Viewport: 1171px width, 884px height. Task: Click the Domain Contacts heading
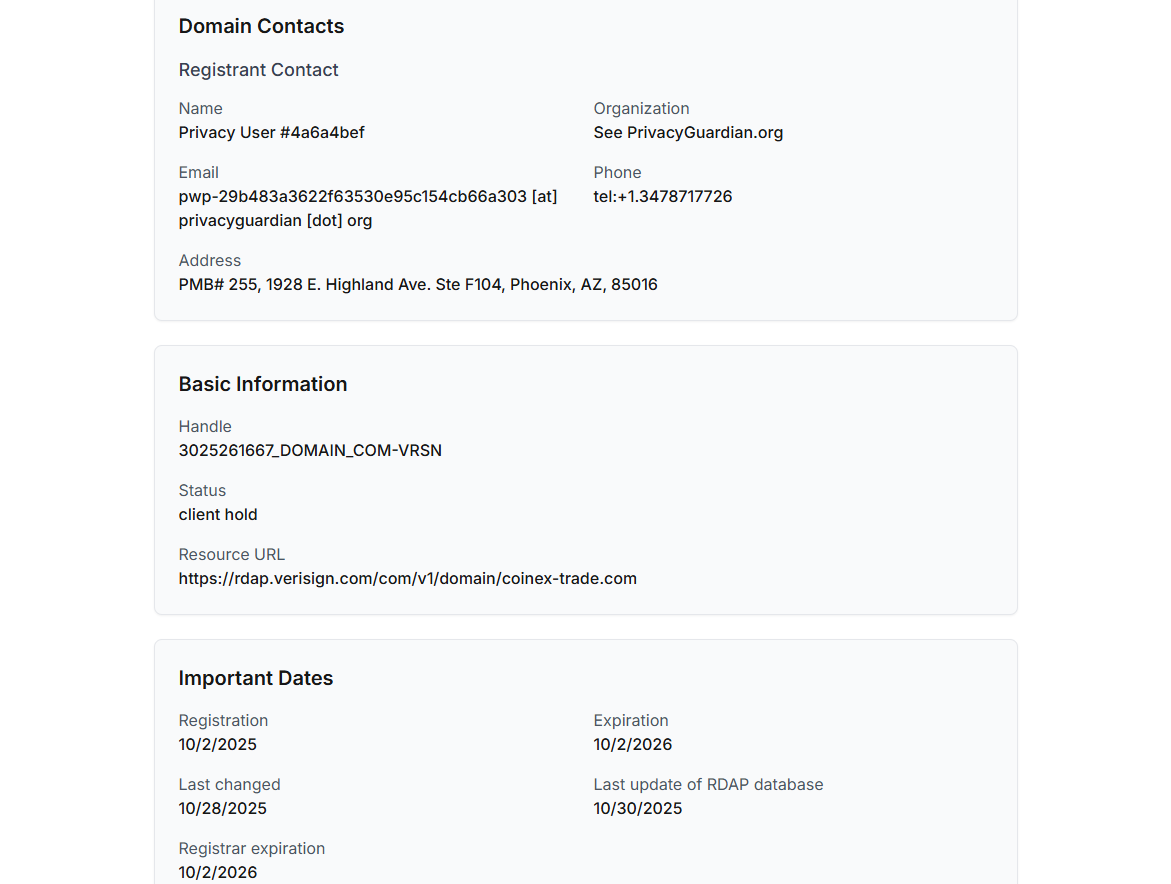(261, 27)
